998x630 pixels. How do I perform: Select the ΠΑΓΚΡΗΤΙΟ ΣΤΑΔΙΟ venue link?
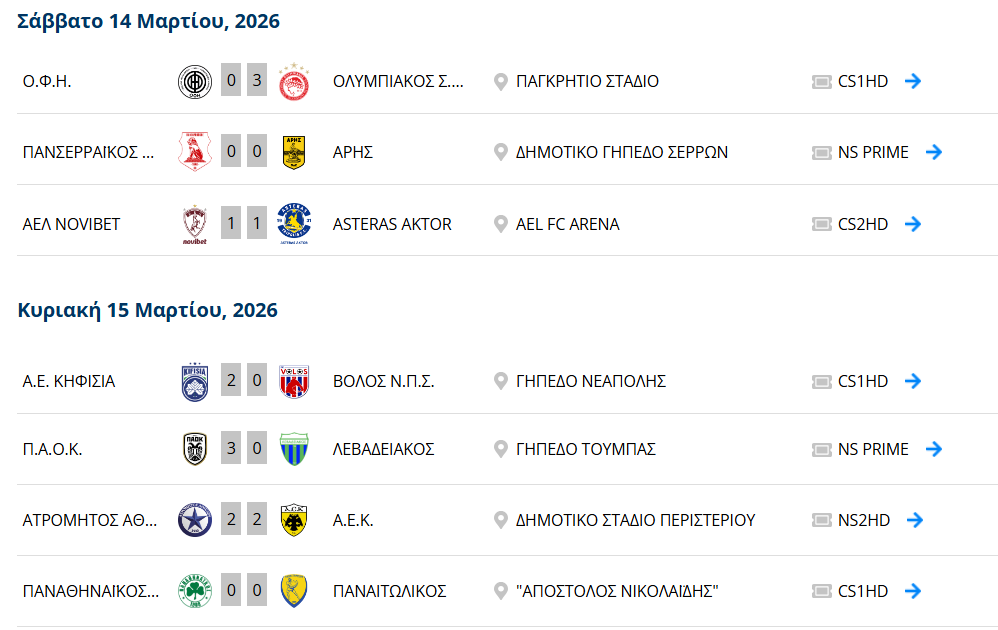point(587,81)
